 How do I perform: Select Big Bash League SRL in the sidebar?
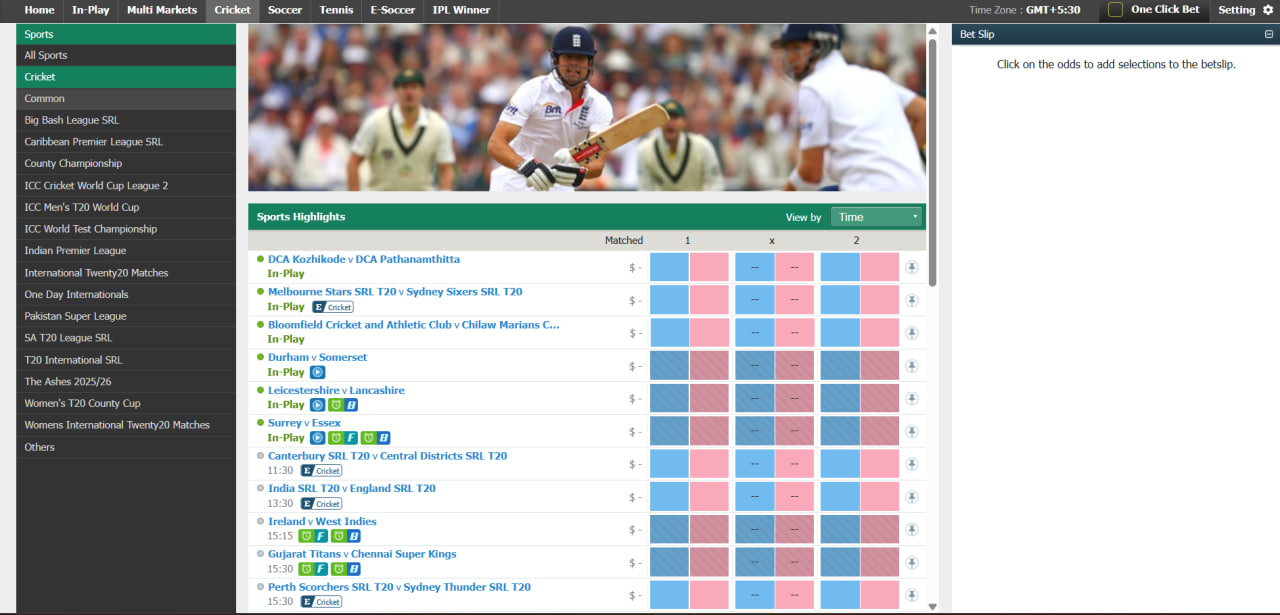coord(126,120)
